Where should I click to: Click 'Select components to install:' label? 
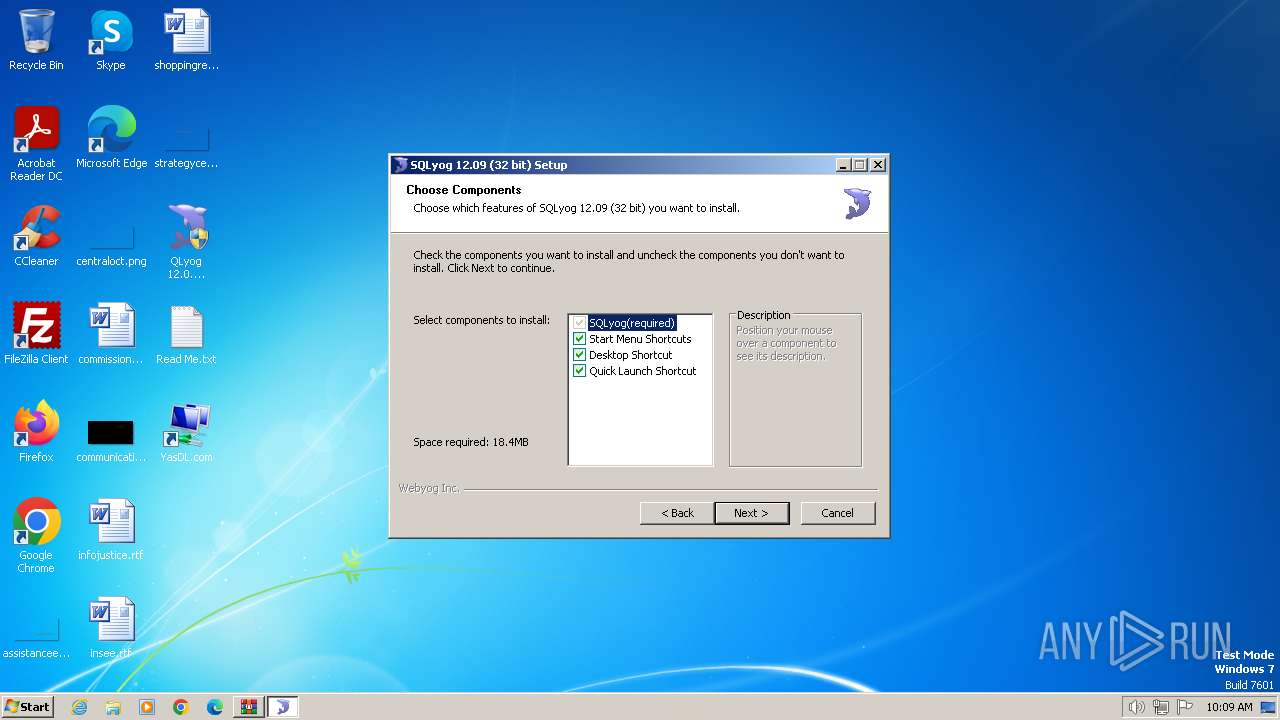[x=482, y=320]
